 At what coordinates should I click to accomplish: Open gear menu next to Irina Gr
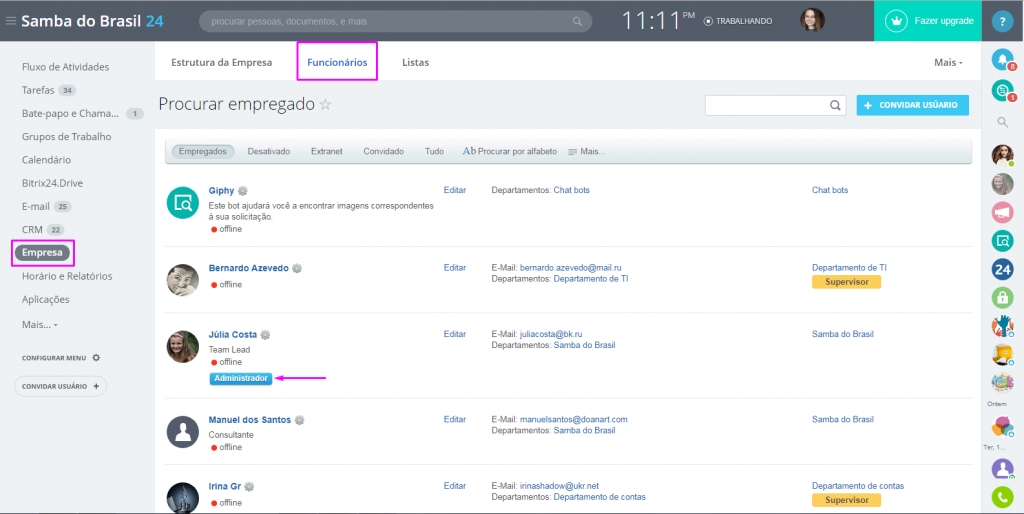[x=249, y=487]
